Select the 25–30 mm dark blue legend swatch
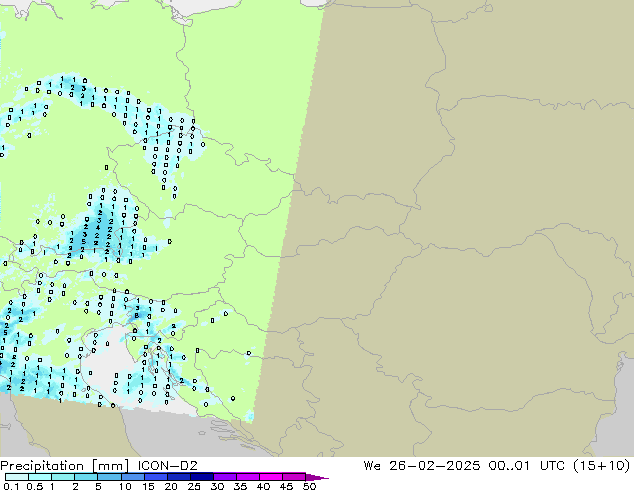Image resolution: width=634 pixels, height=490 pixels. tap(201, 477)
